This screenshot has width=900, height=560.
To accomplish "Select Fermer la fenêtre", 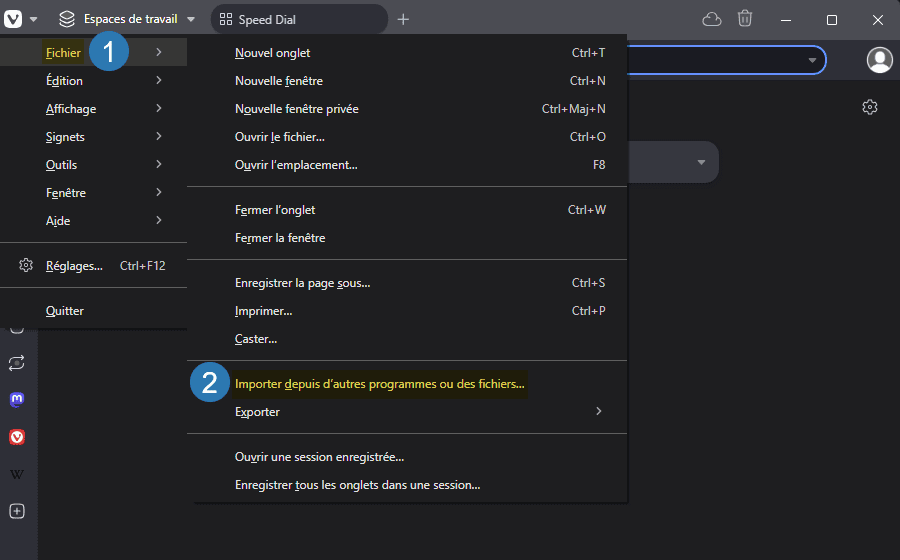I will tap(407, 238).
